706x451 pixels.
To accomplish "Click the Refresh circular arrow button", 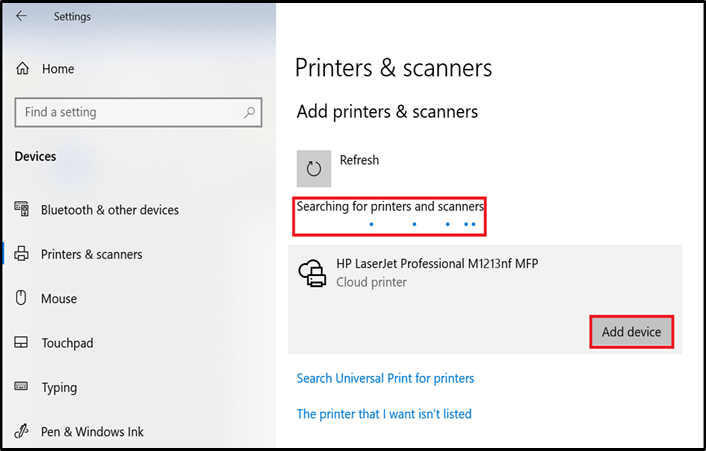I will [314, 169].
